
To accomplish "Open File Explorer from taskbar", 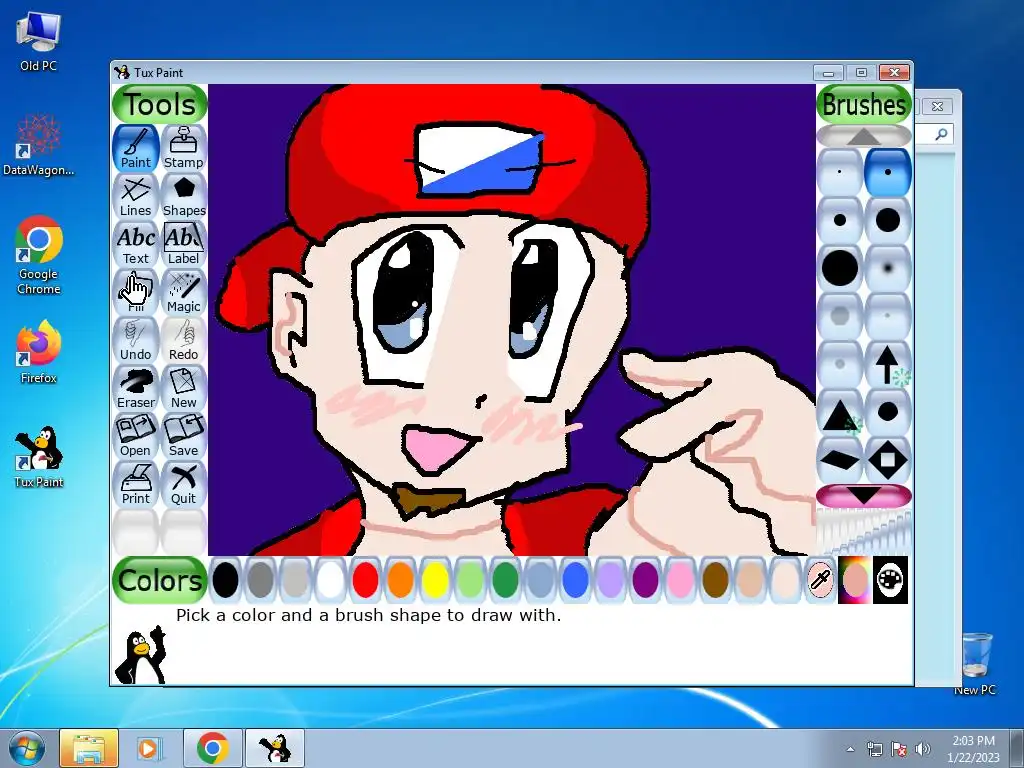I will tap(89, 748).
